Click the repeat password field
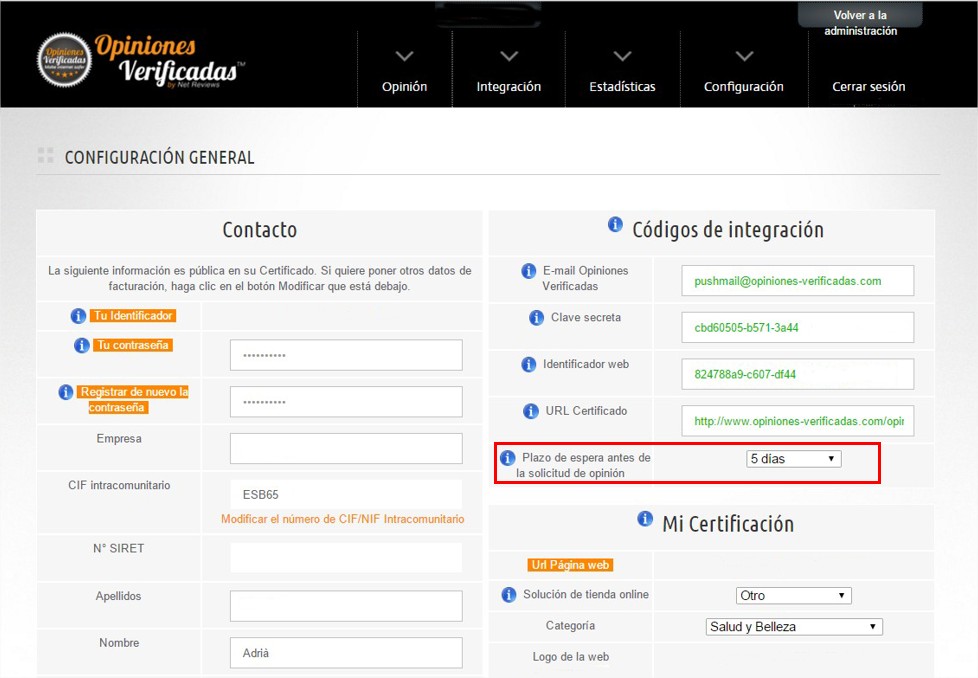This screenshot has height=678, width=978. [346, 402]
